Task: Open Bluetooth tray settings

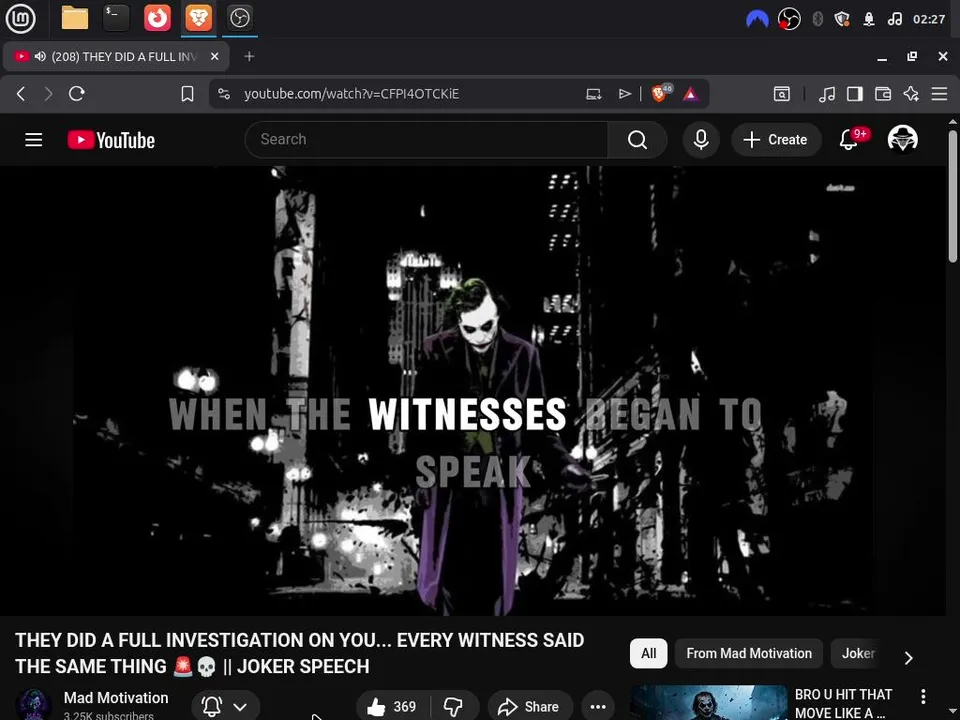Action: point(817,19)
